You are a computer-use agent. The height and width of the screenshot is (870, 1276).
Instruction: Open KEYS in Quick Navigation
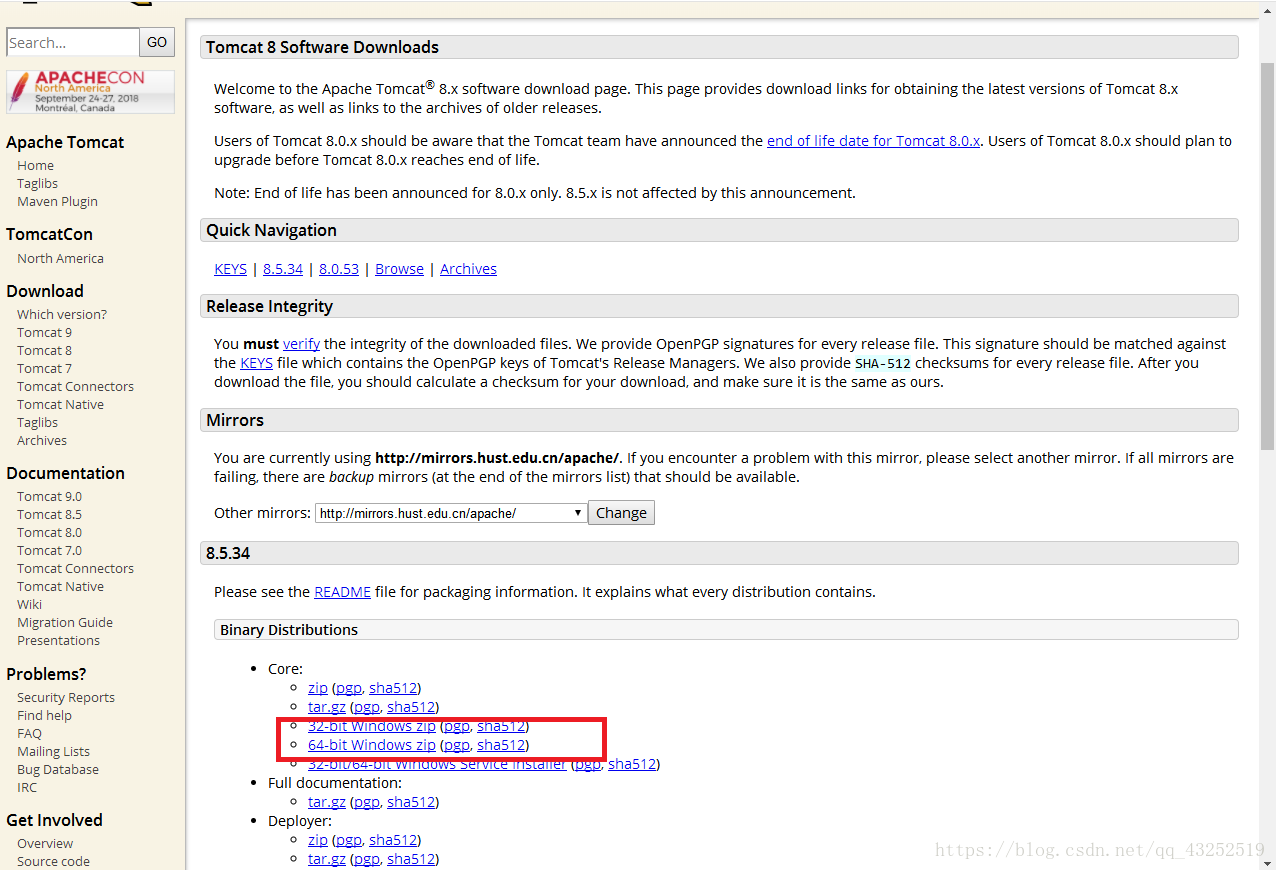230,269
